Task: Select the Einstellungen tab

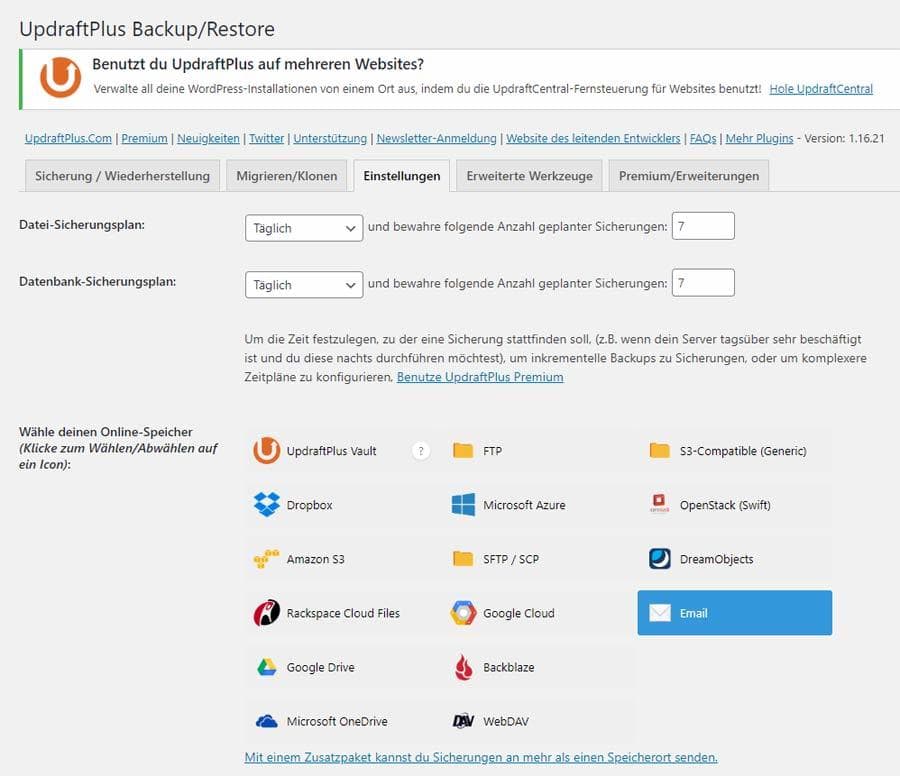Action: (401, 176)
